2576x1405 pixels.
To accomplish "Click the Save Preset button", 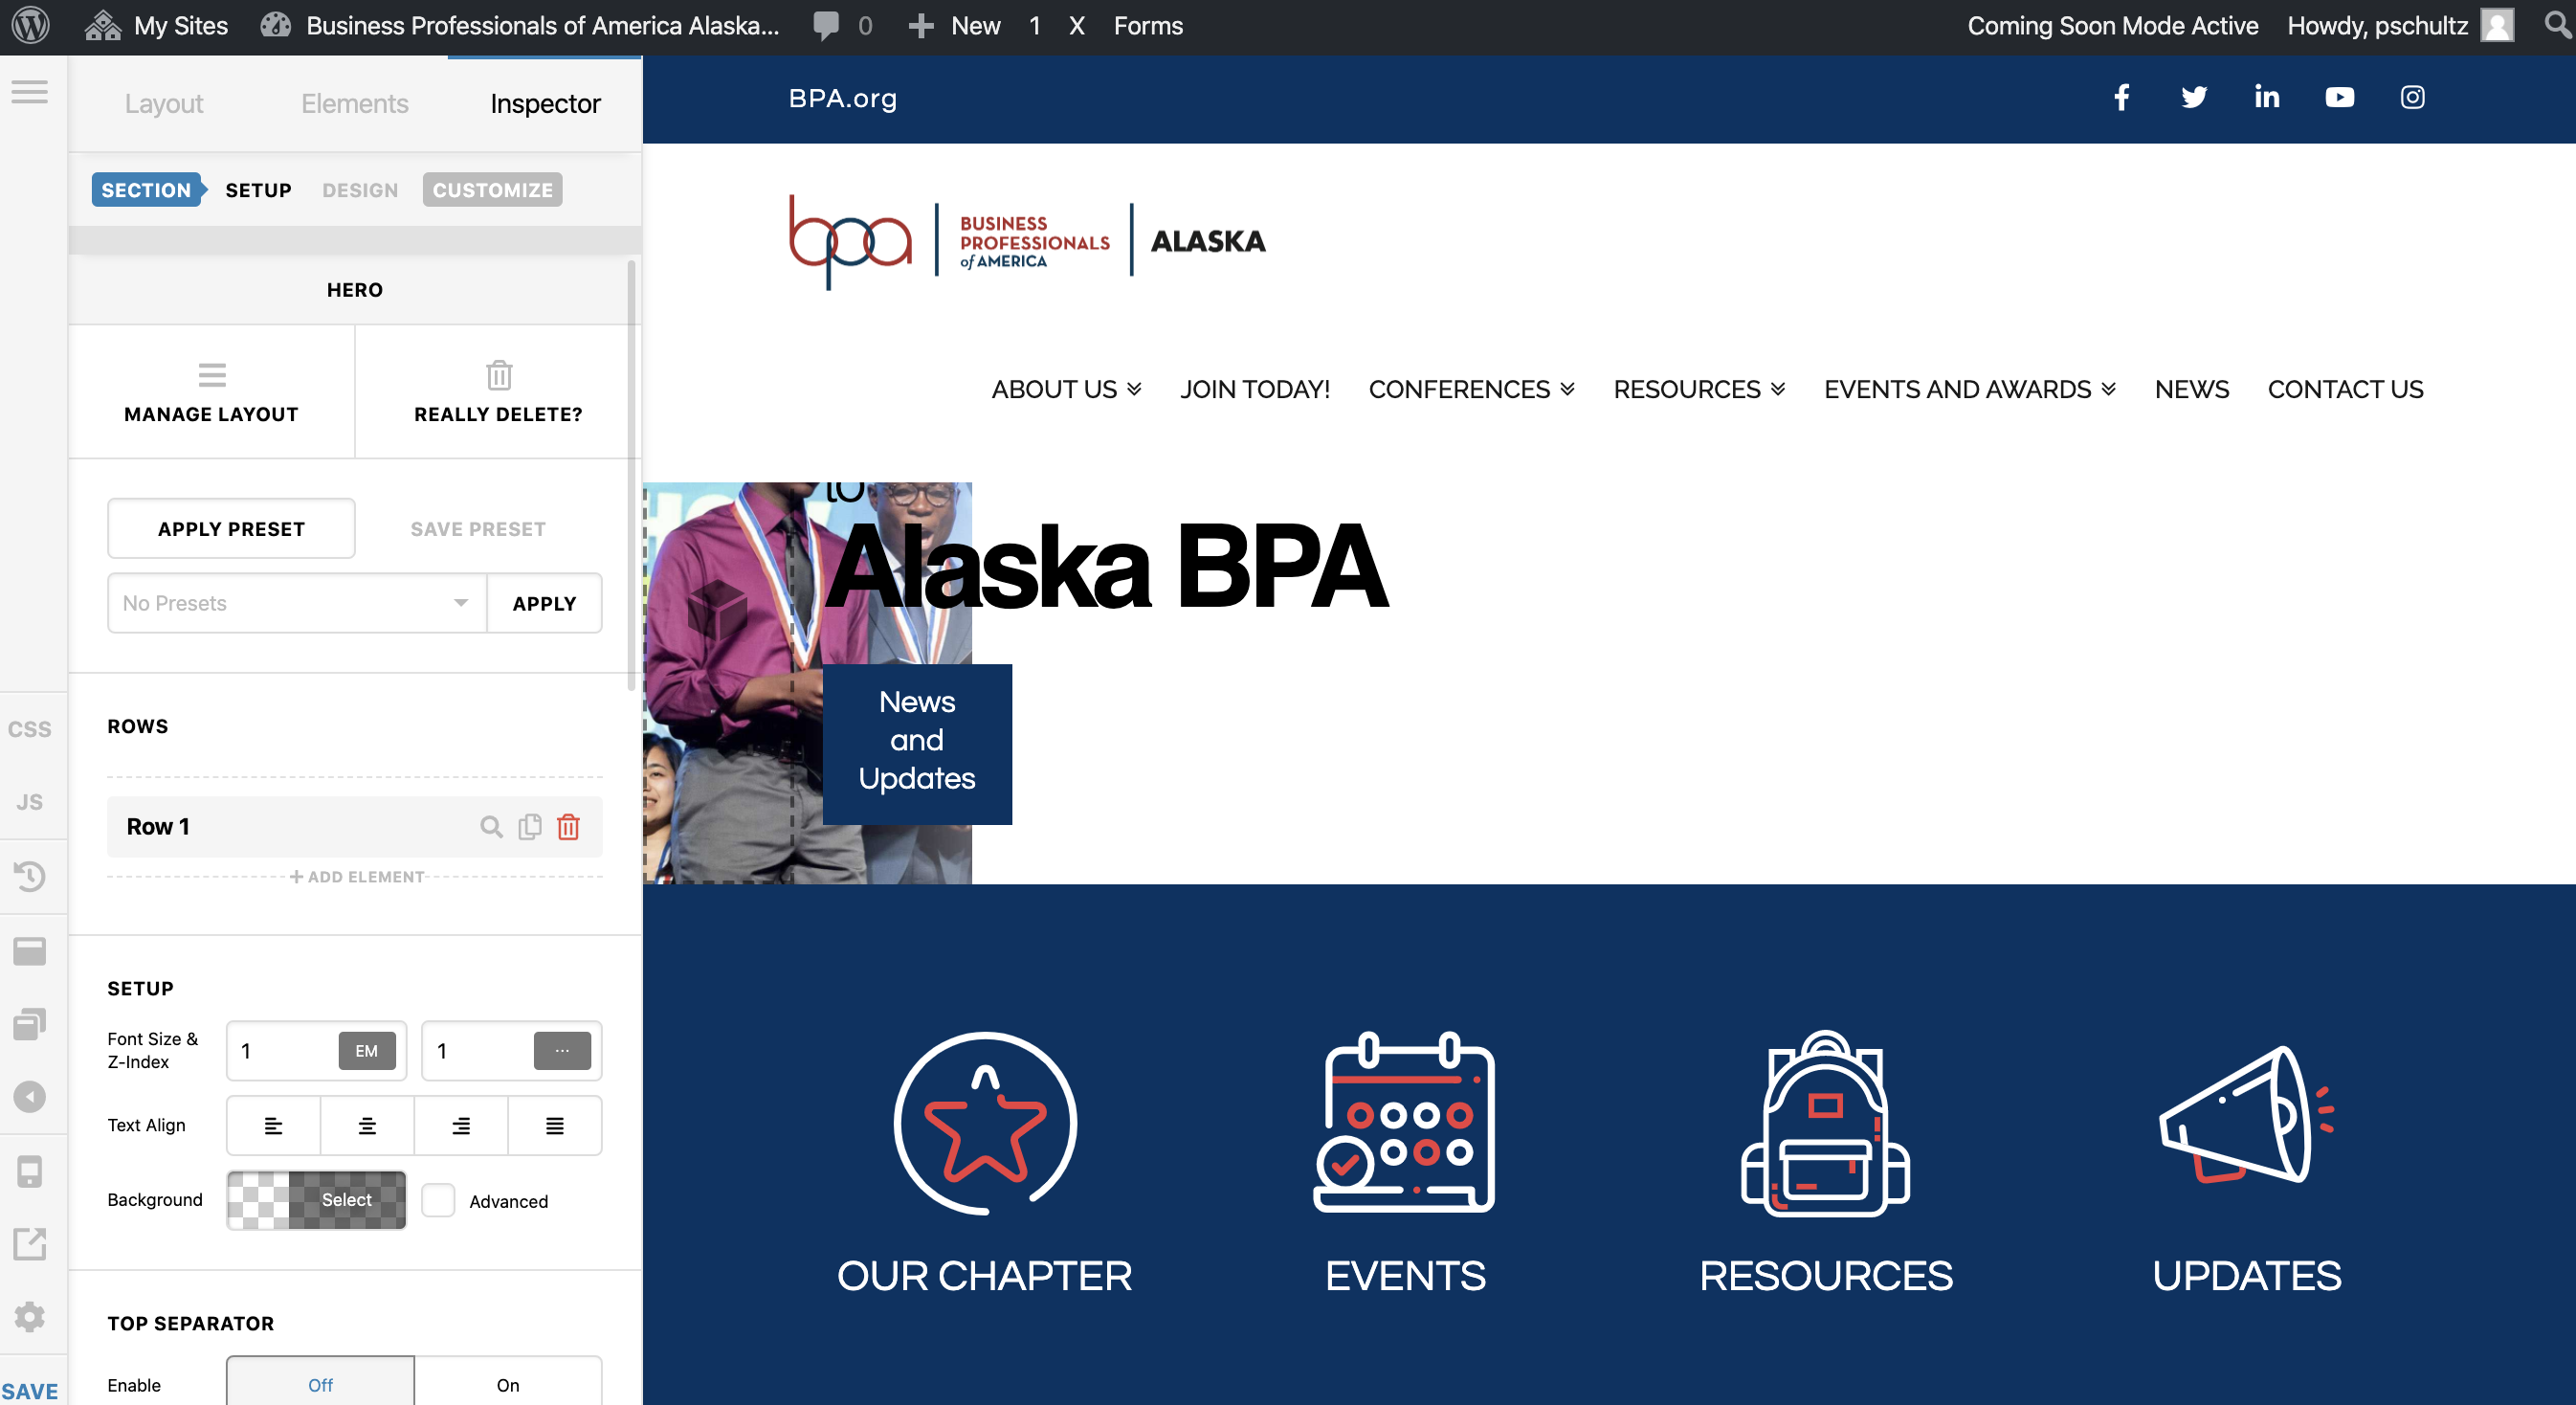I will click(x=478, y=529).
